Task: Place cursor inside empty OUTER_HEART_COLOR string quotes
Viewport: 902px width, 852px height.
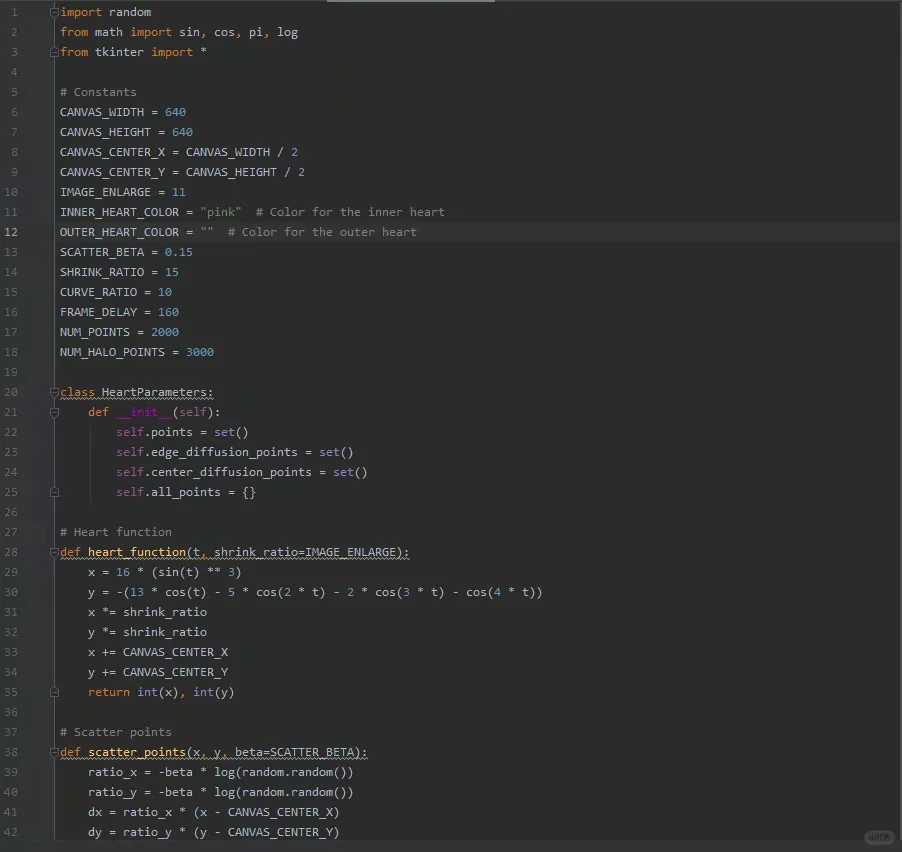Action: click(207, 232)
